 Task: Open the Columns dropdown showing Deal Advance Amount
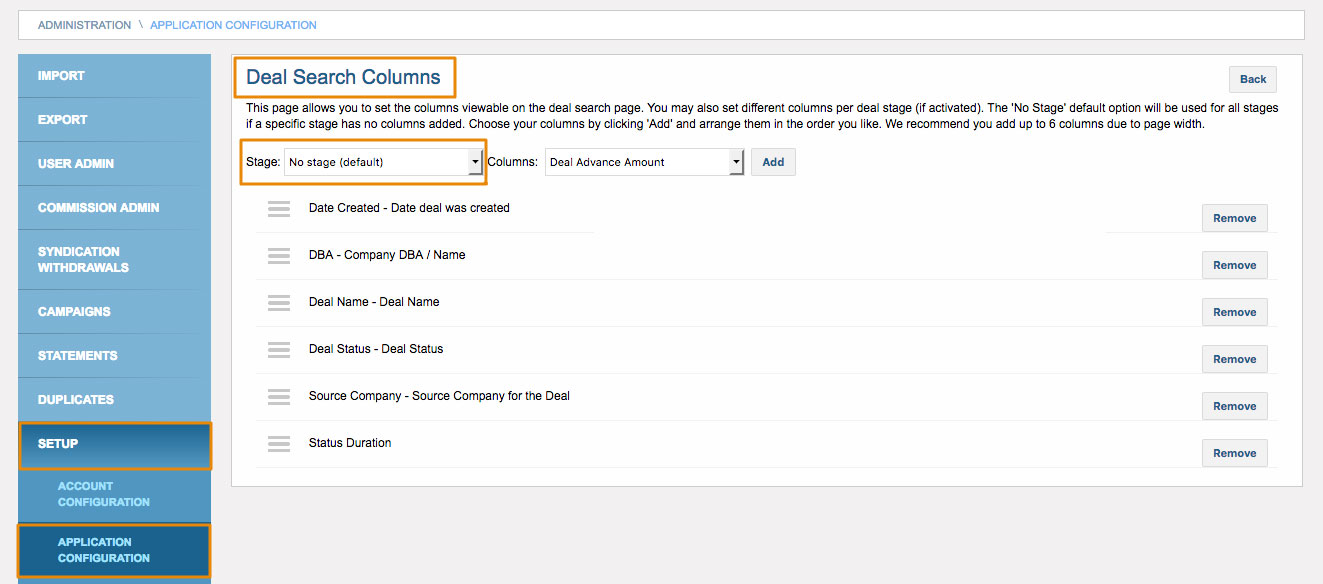coord(644,162)
